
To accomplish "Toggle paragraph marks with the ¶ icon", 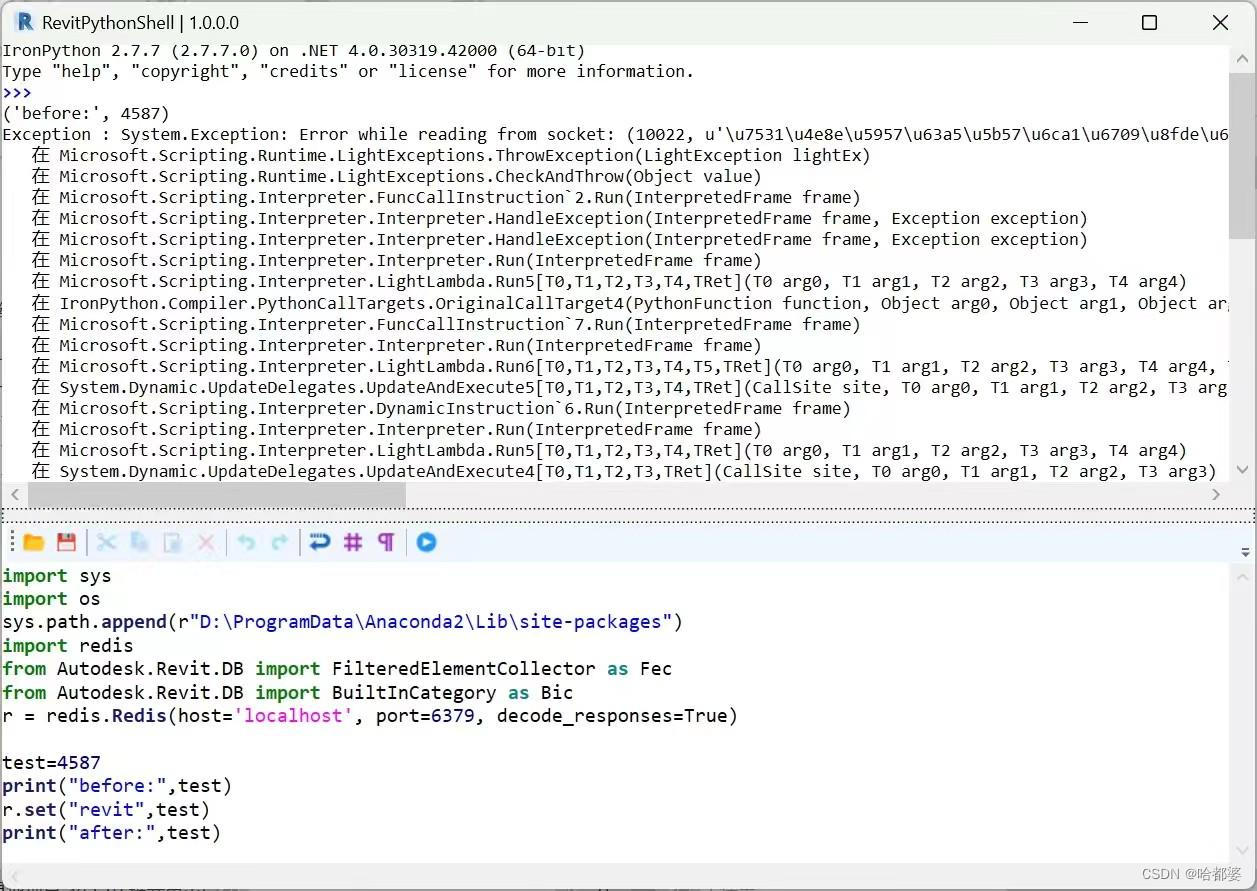I will [x=386, y=541].
